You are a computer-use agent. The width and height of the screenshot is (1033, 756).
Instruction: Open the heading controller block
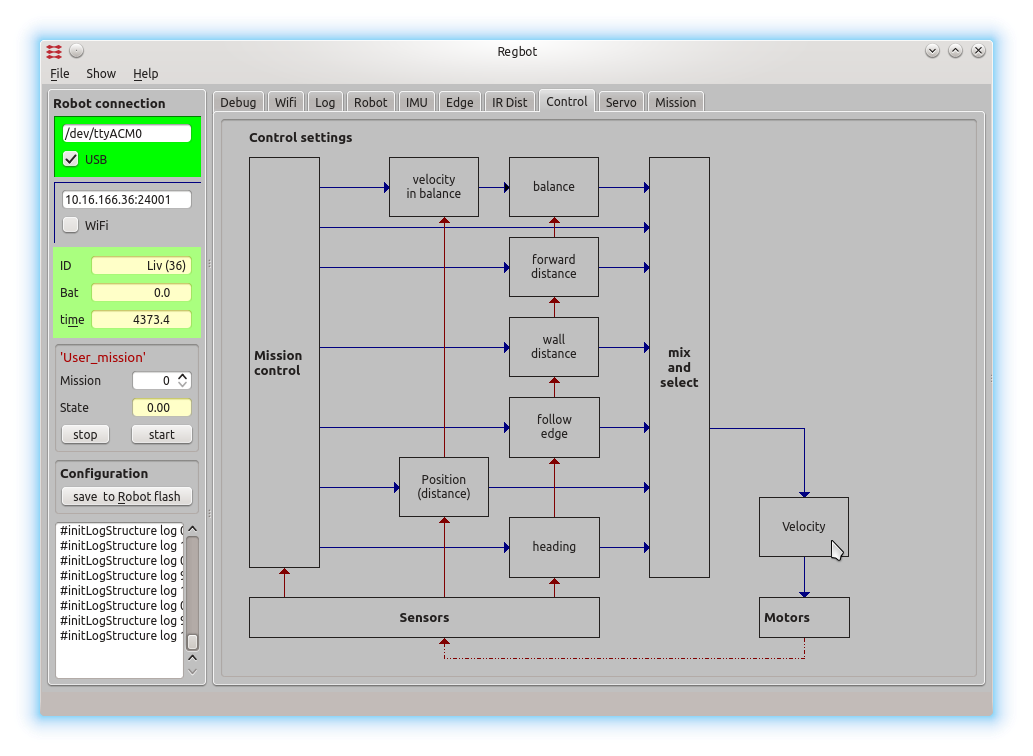tap(553, 547)
